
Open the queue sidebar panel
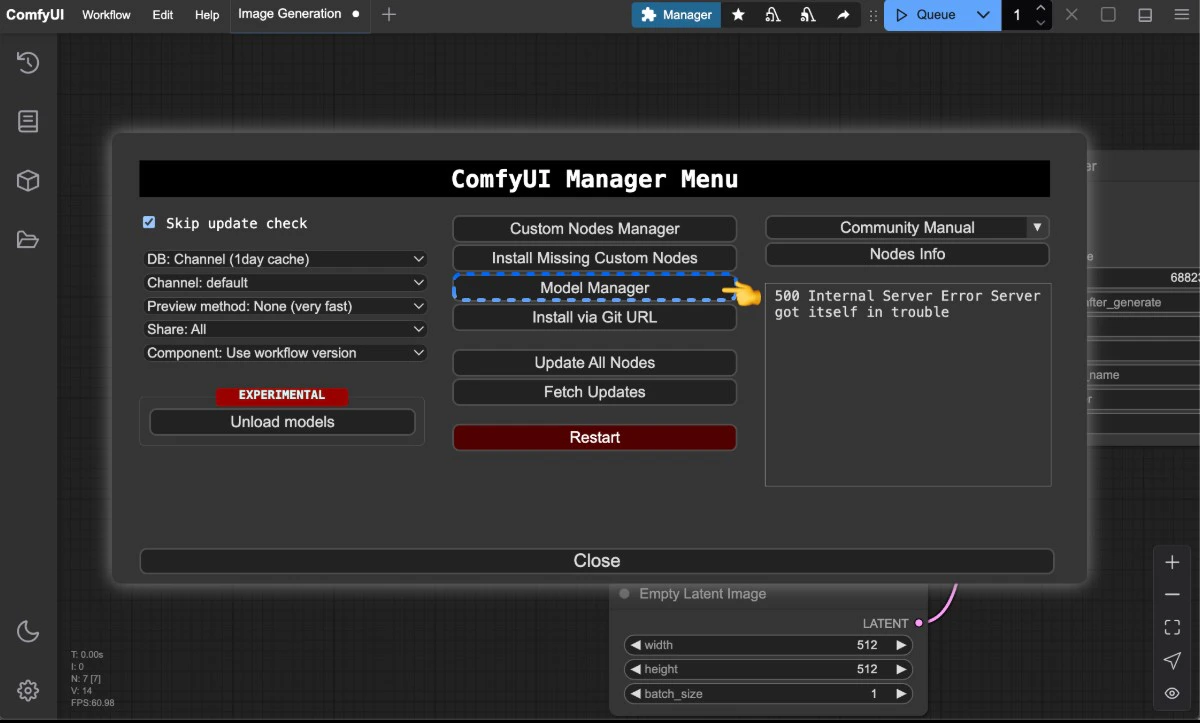click(x=28, y=121)
